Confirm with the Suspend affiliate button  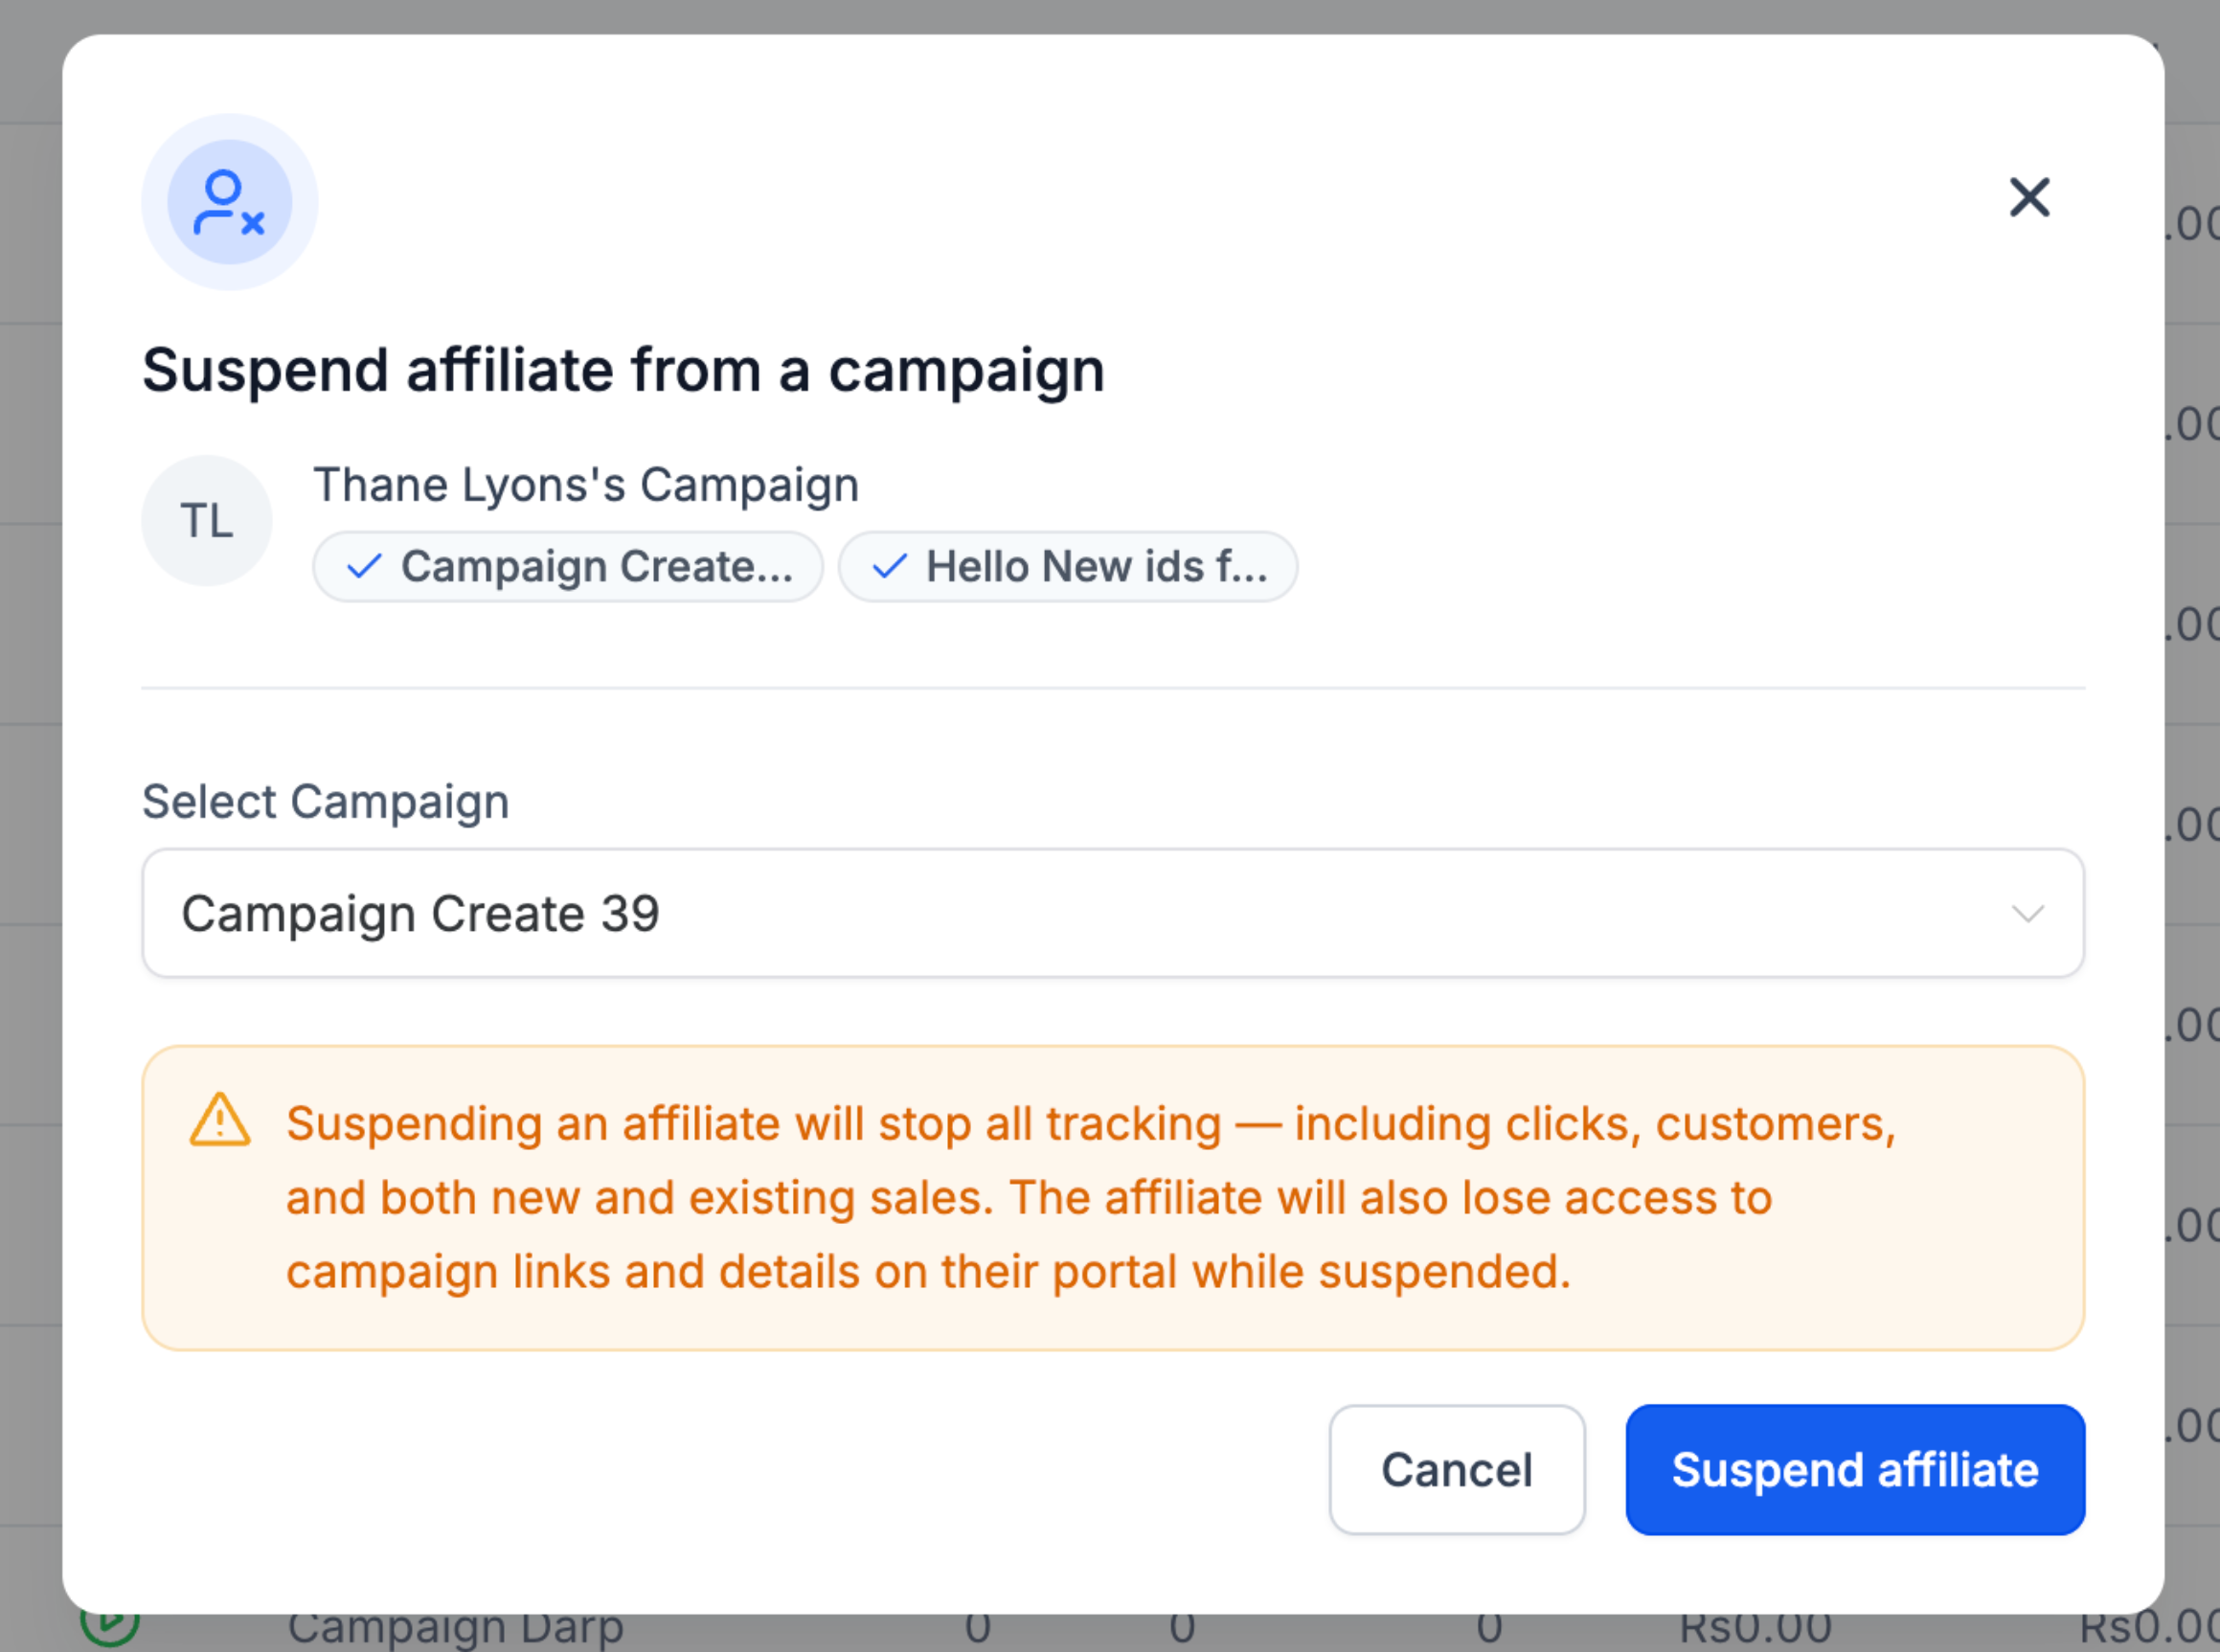tap(1855, 1469)
